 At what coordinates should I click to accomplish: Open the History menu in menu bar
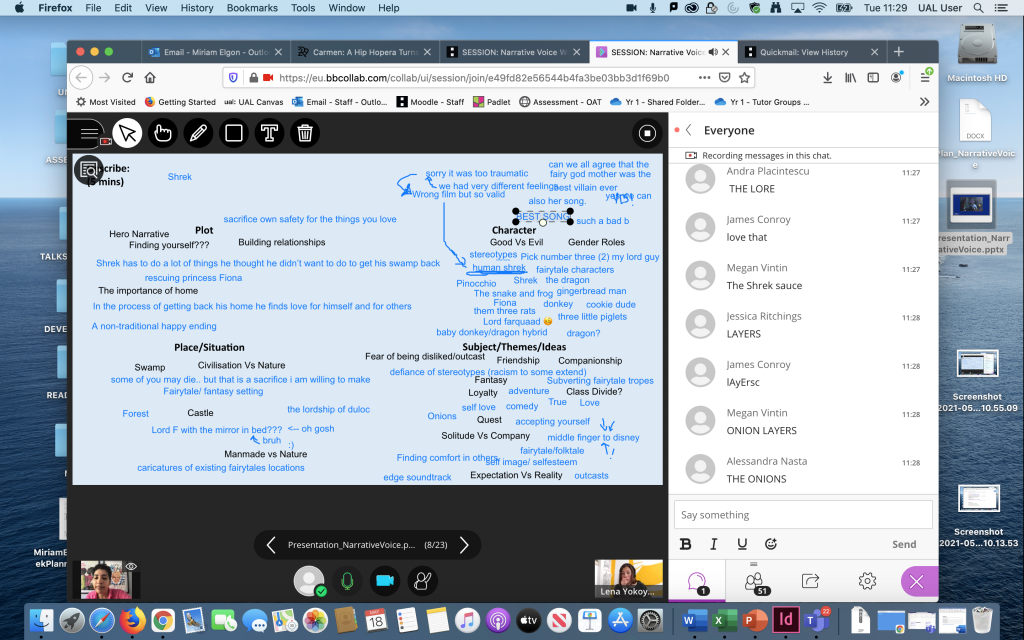click(197, 8)
